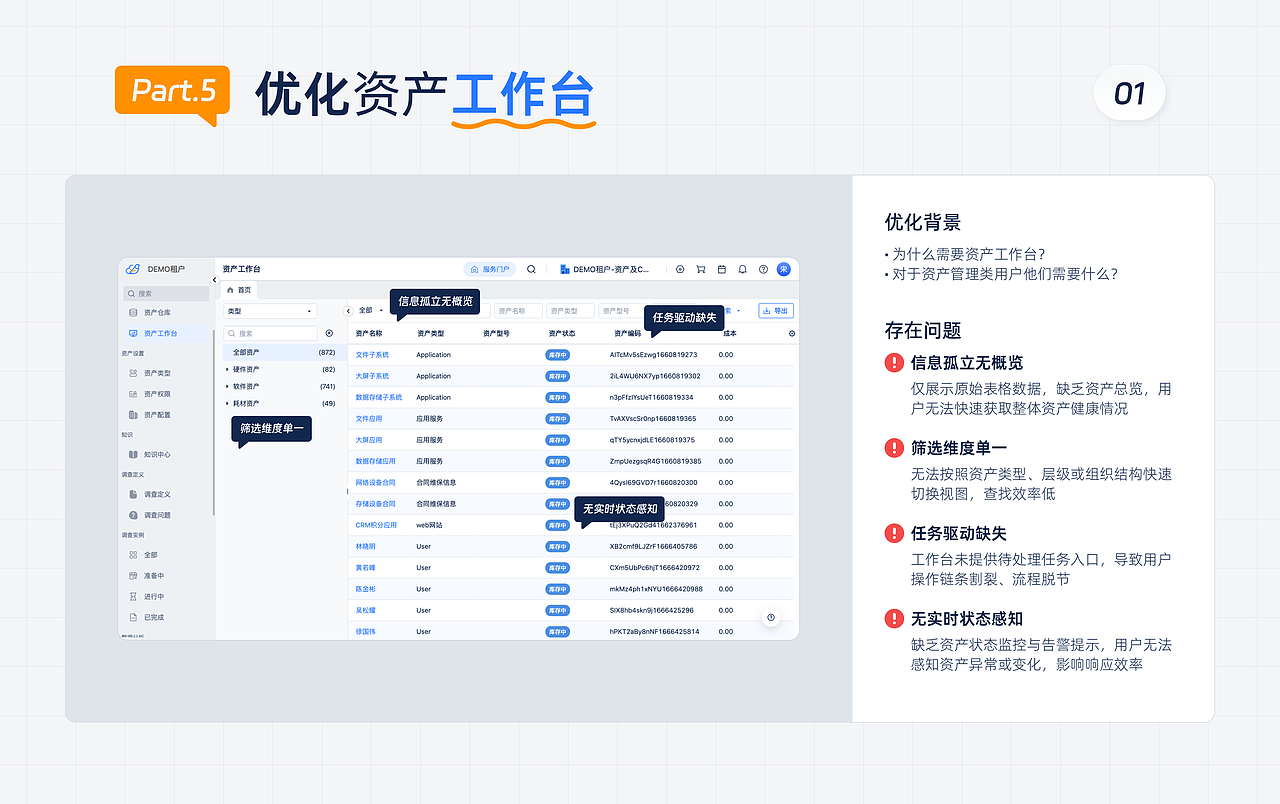Open 资产配置 from the sidebar
The image size is (1280, 804).
[x=157, y=413]
